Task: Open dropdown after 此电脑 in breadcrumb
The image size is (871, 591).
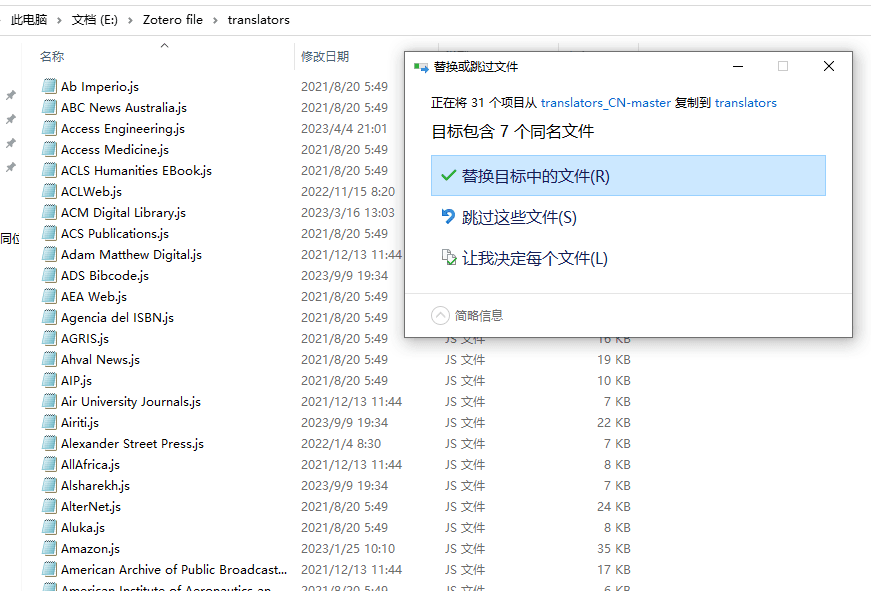Action: click(x=60, y=19)
